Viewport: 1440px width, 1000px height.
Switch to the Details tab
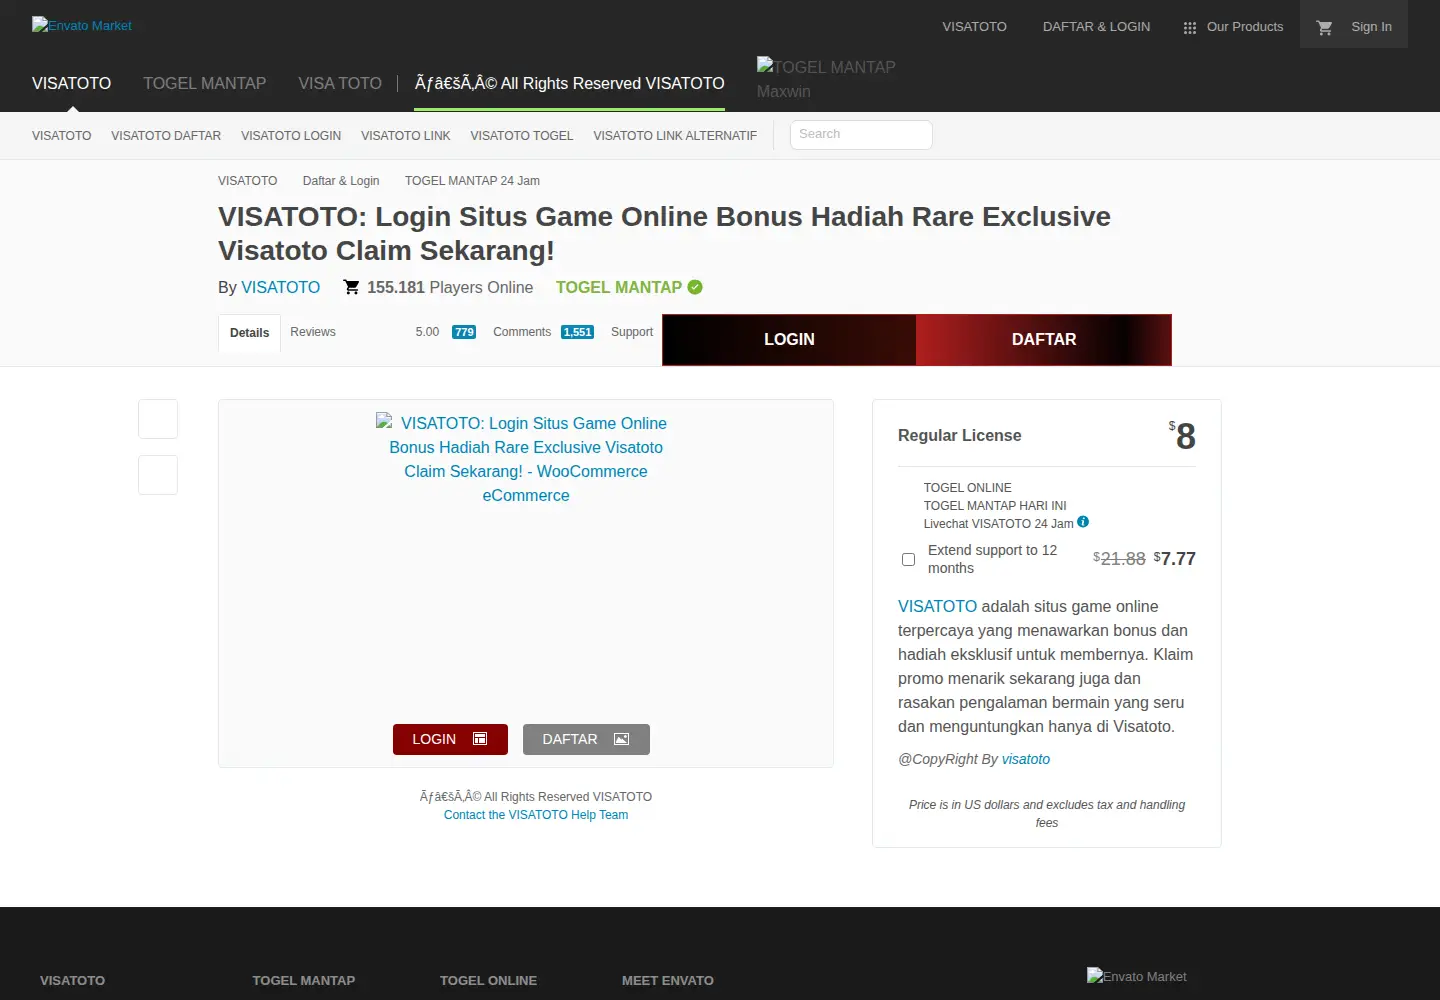pos(249,333)
